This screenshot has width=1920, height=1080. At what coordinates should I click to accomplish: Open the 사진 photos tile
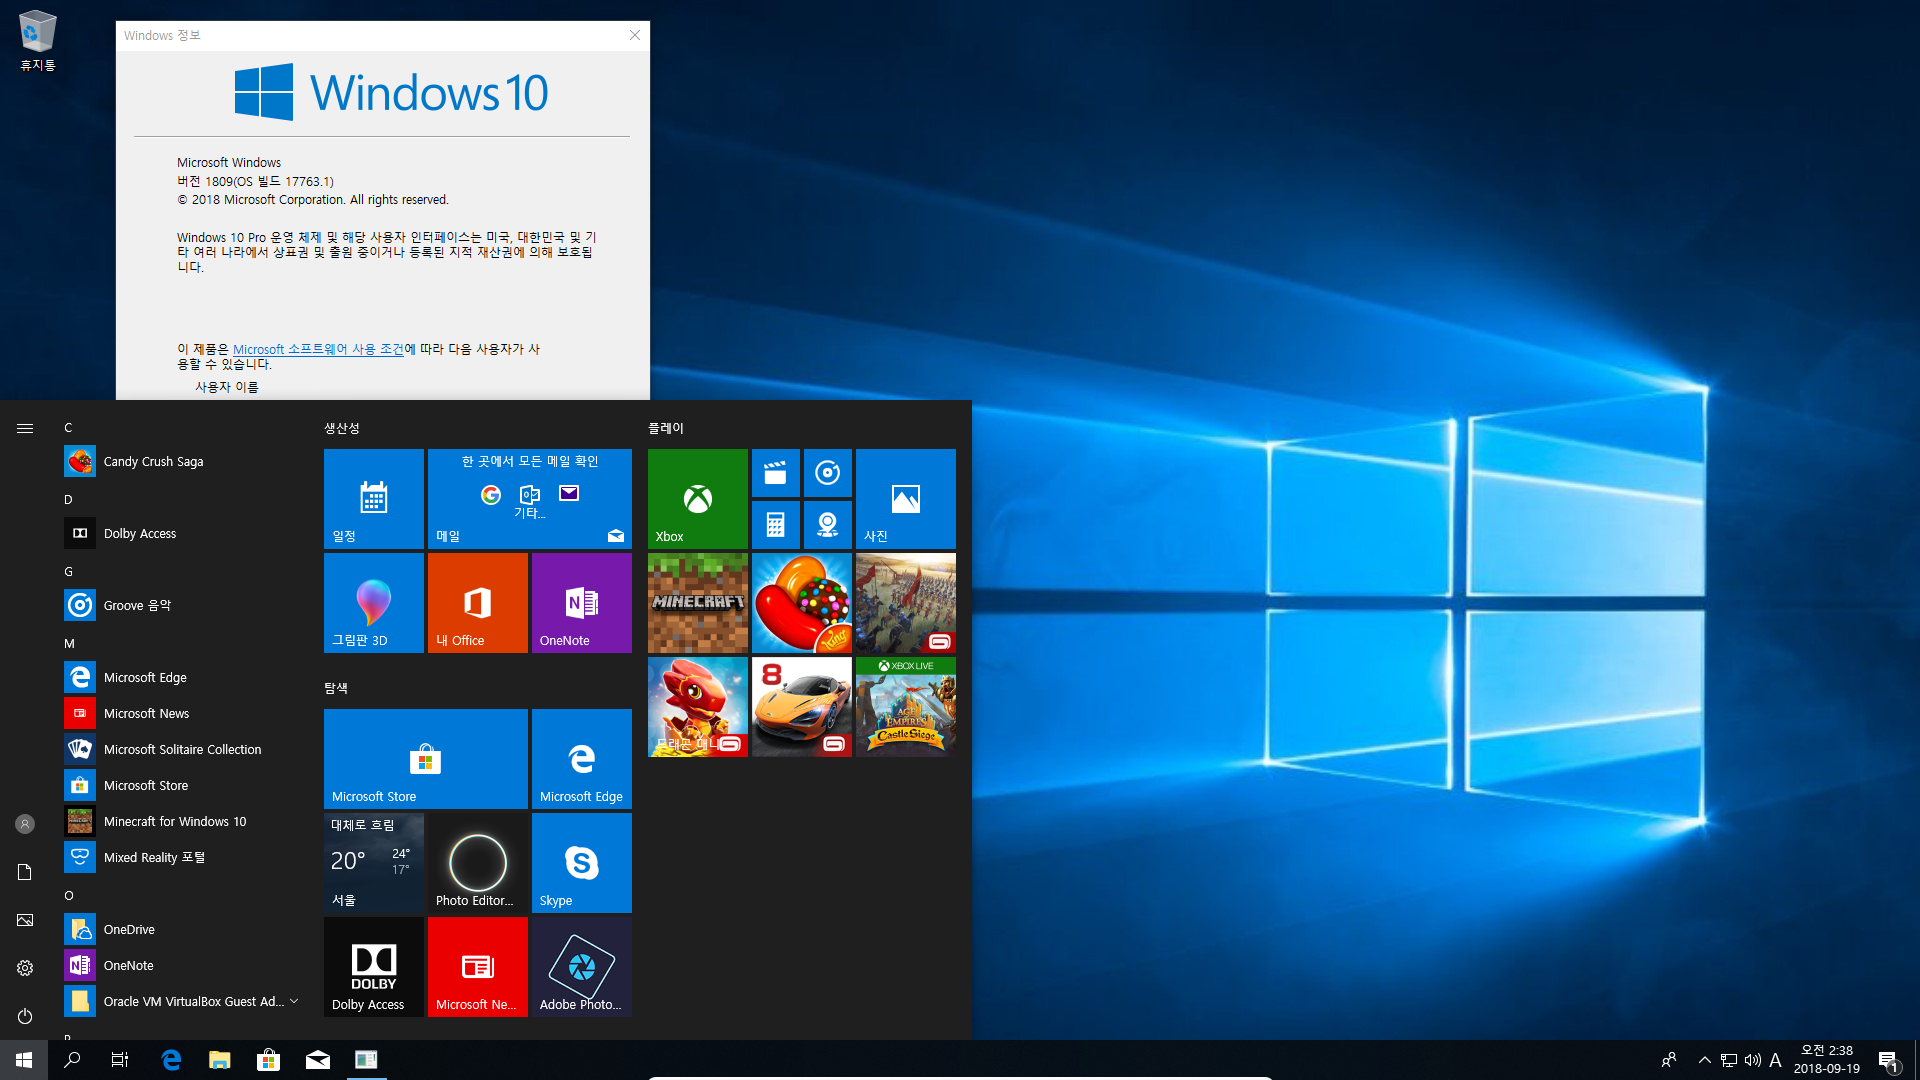pyautogui.click(x=906, y=499)
